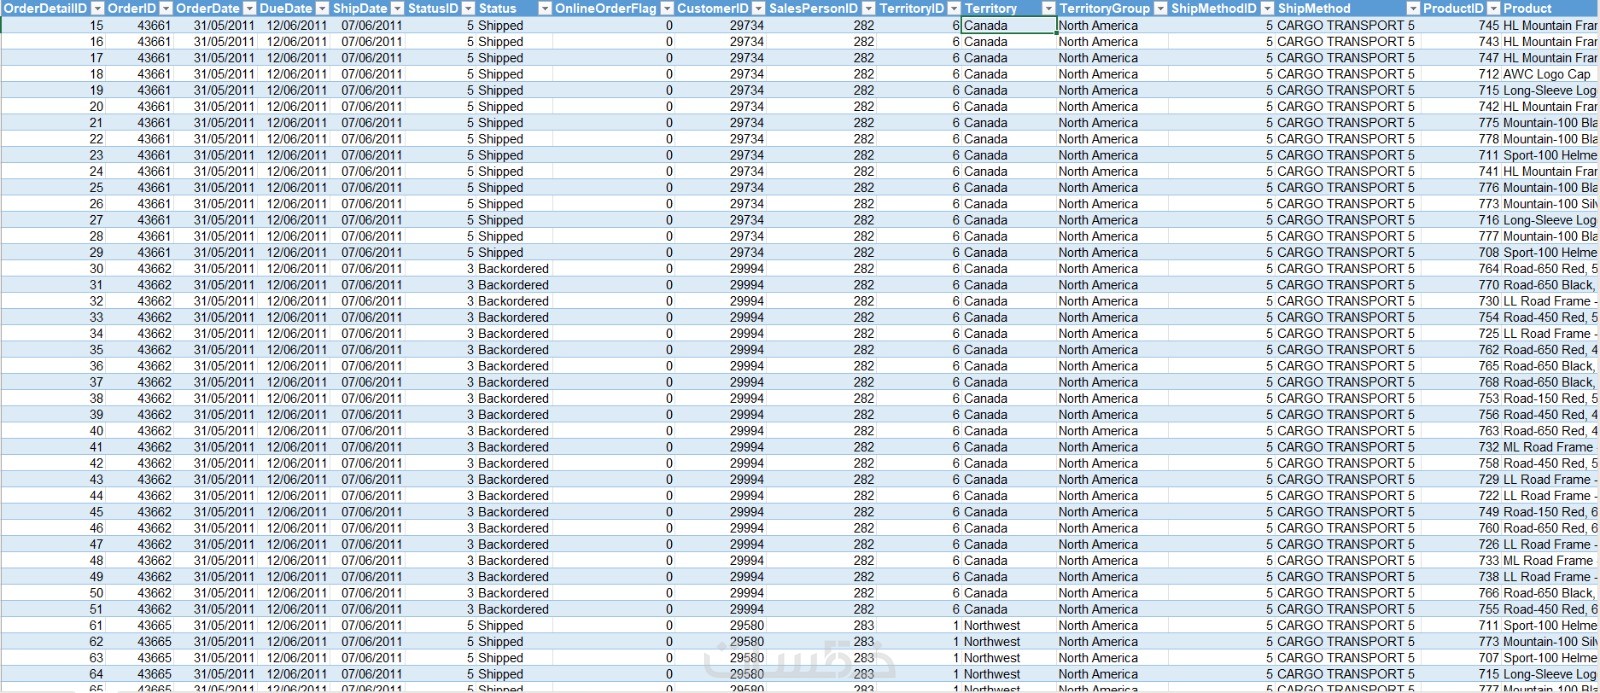Click OrderDetailID cell with value 64
1600x693 pixels.
click(96, 673)
